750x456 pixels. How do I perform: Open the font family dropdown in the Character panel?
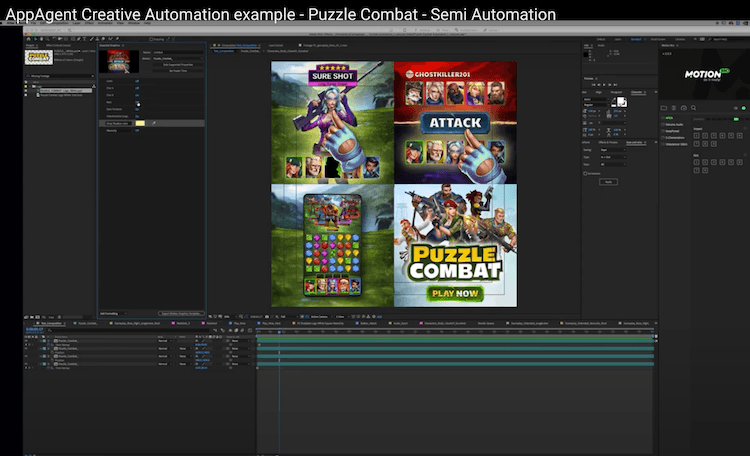[596, 99]
